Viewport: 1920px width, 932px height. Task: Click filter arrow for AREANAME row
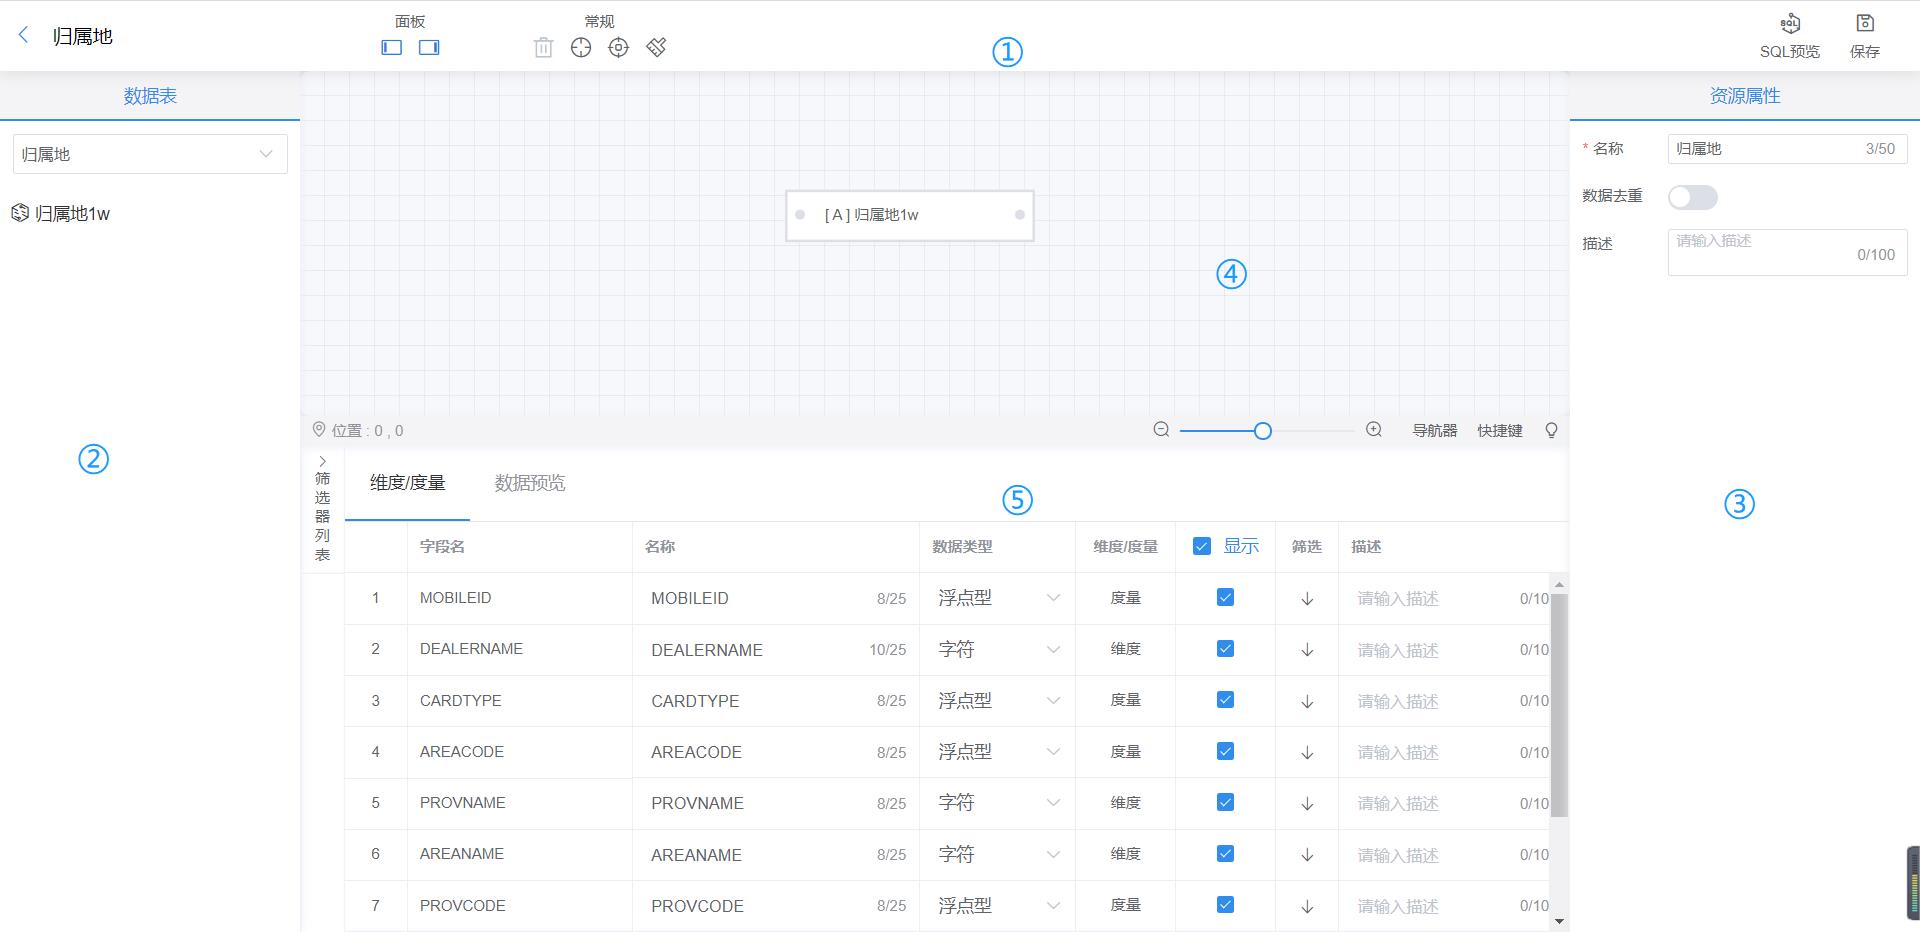pos(1307,855)
